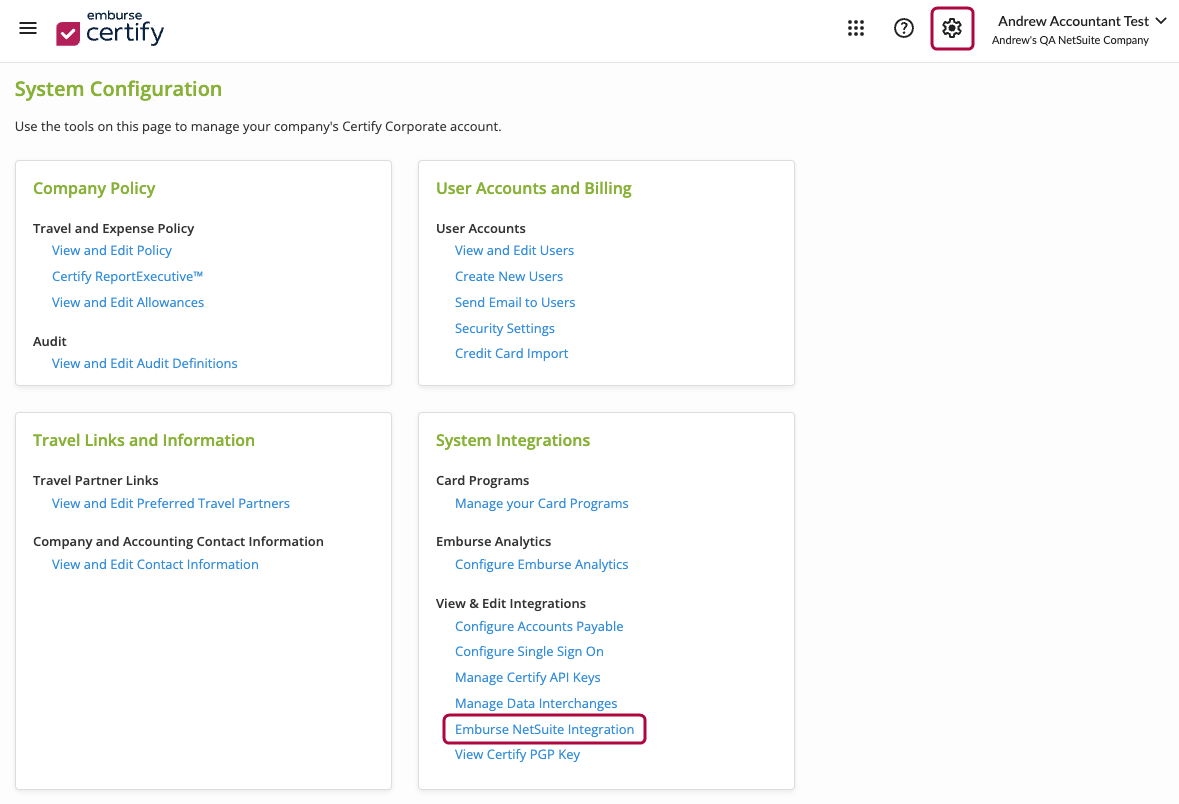The height and width of the screenshot is (804, 1179).
Task: Open the Emburse NetSuite Integration link
Action: click(x=544, y=729)
